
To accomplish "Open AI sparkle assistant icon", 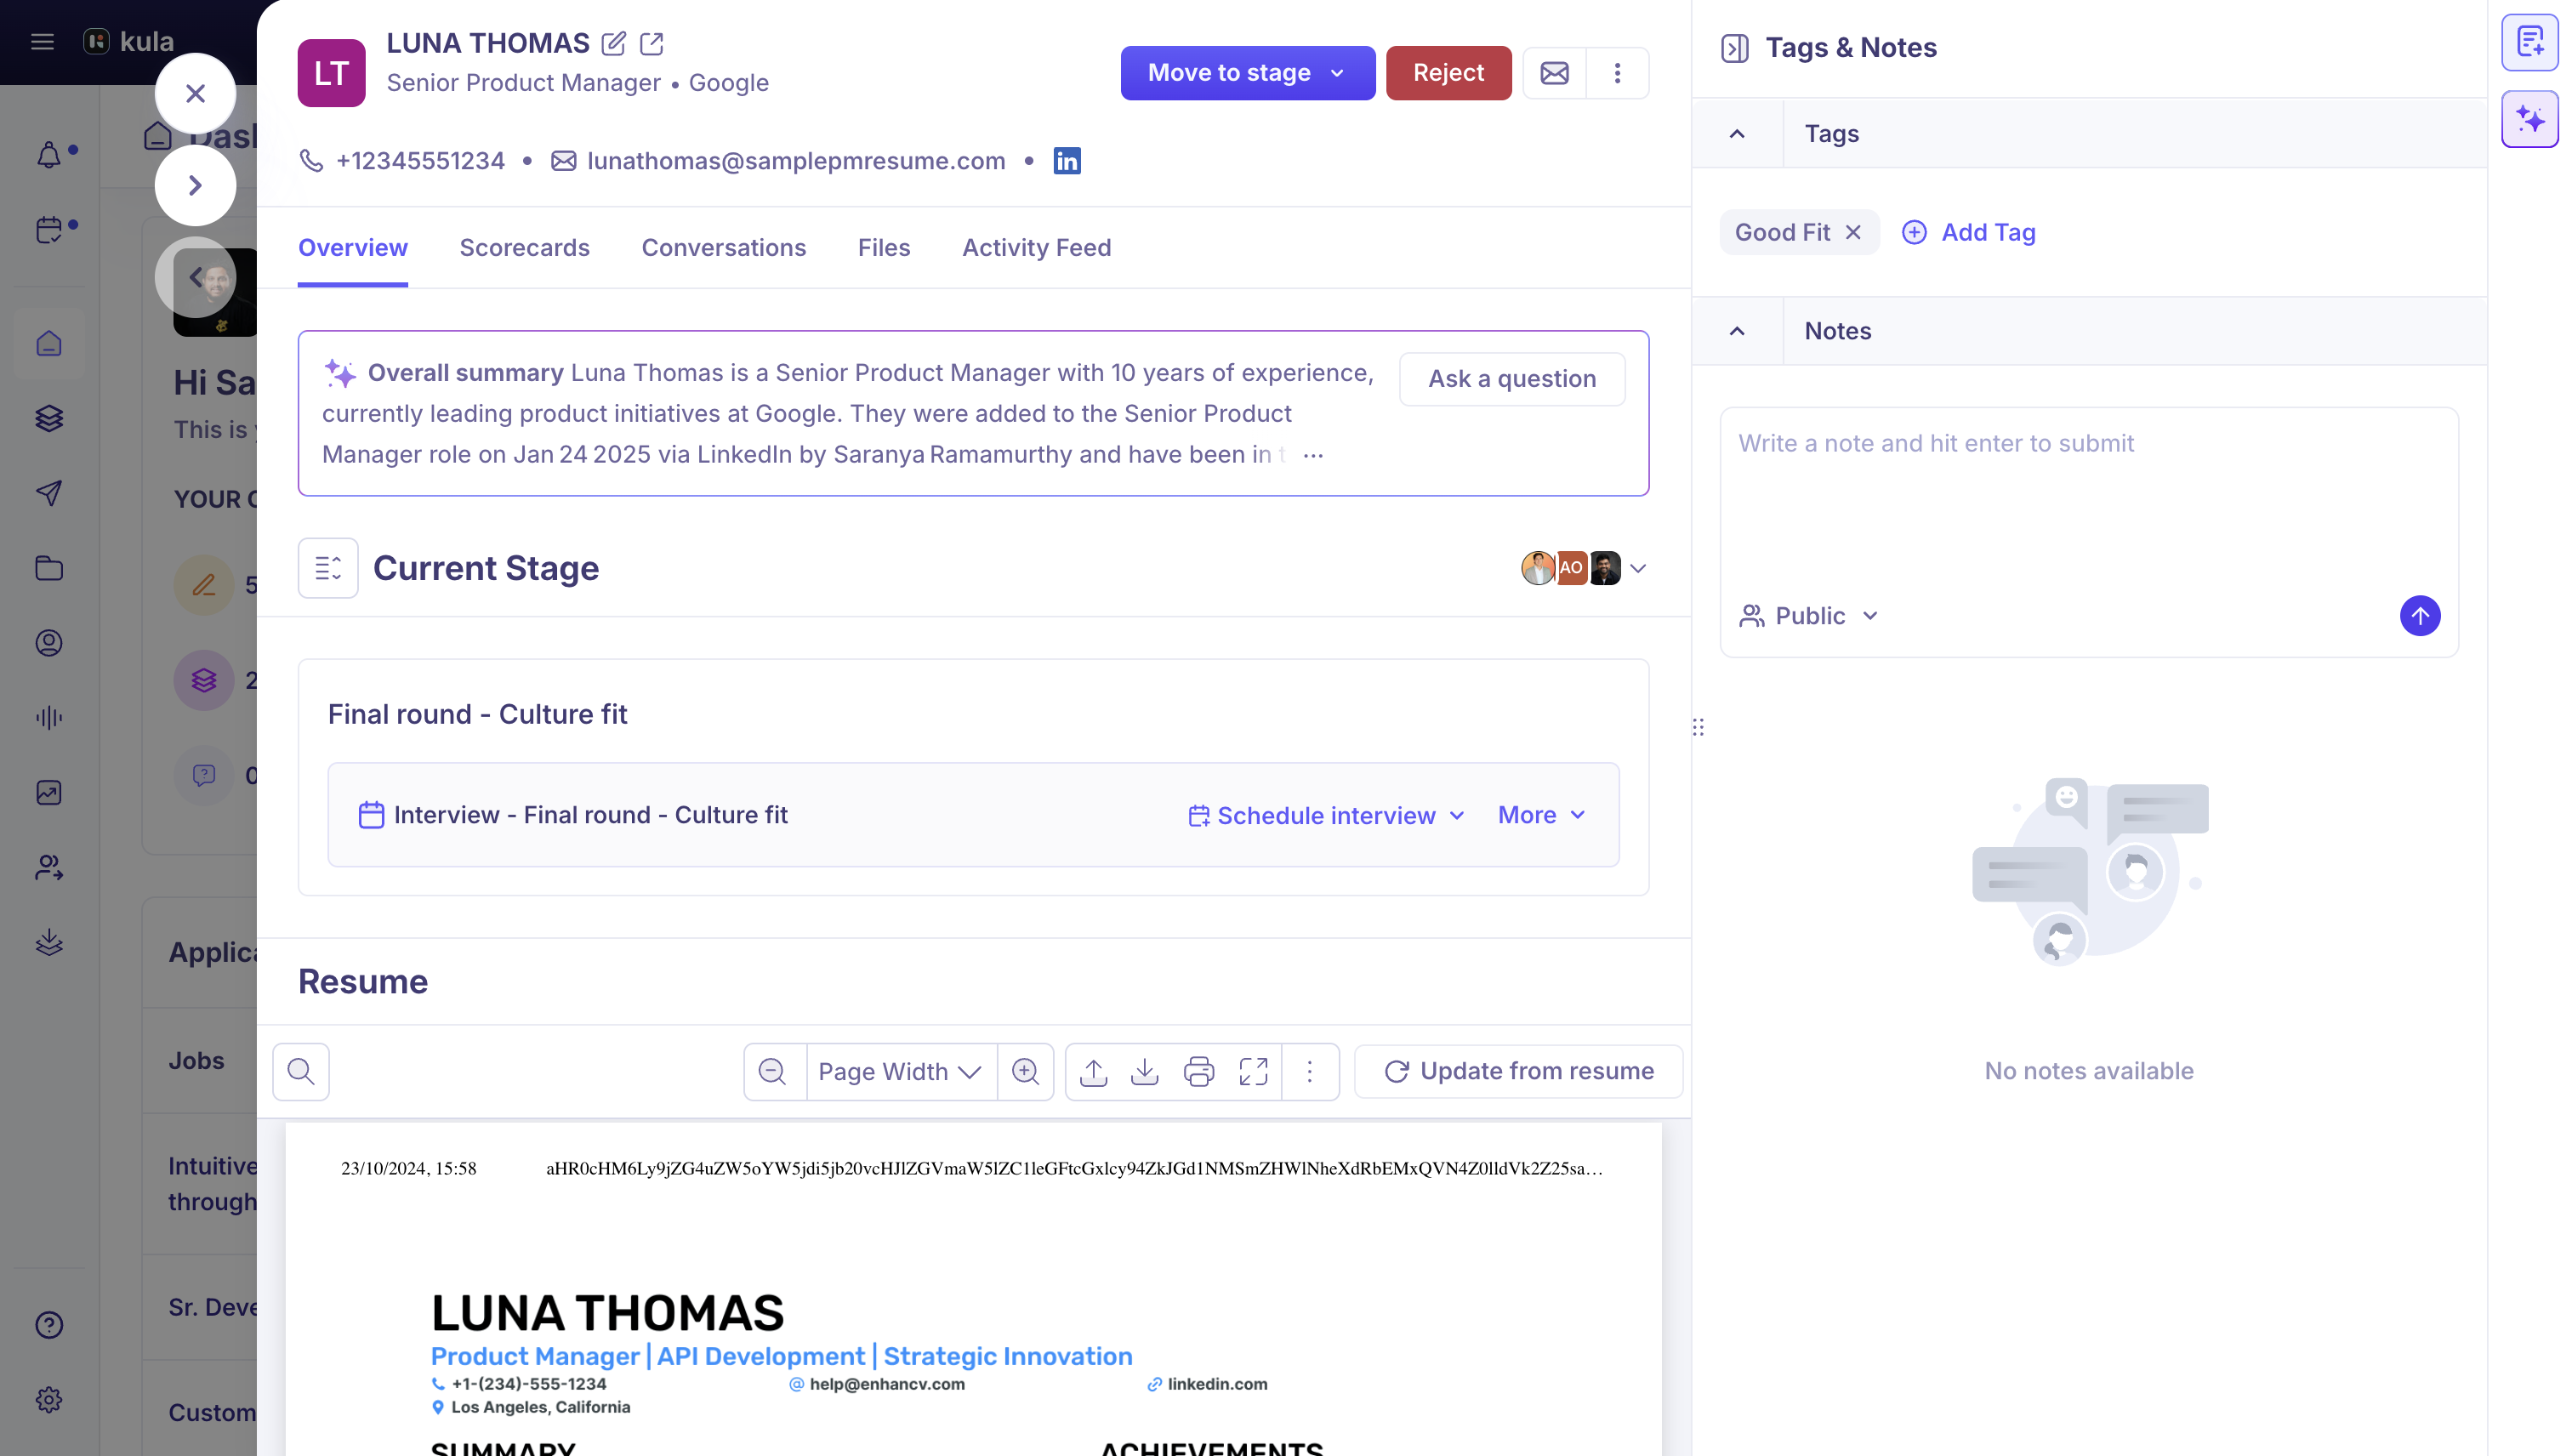I will 2530,119.
